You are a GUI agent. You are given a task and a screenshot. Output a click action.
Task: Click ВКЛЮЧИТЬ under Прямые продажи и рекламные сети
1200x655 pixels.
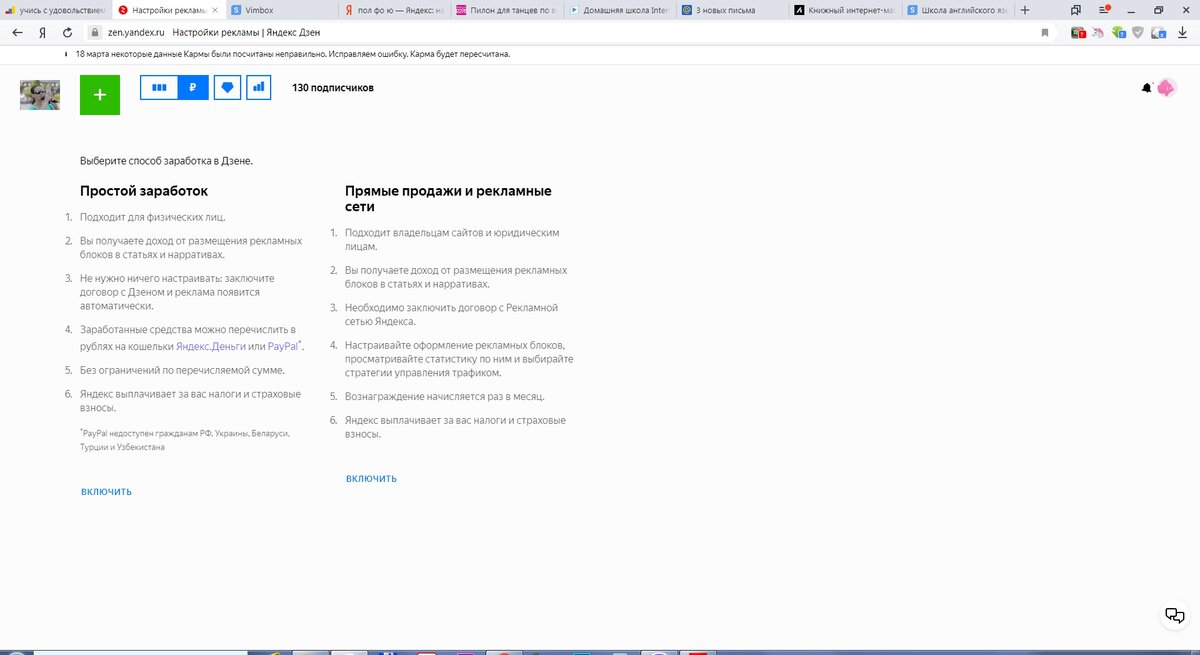pos(371,478)
